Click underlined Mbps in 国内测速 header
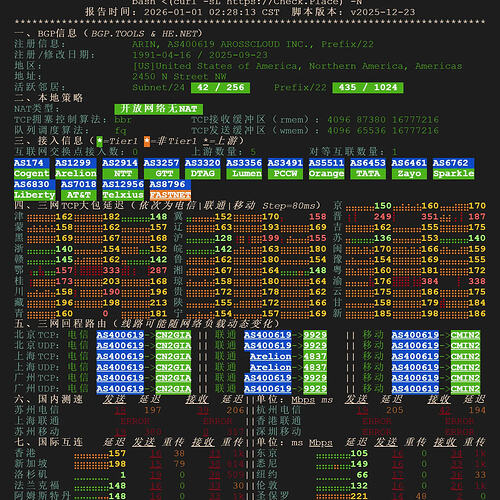 (303, 400)
